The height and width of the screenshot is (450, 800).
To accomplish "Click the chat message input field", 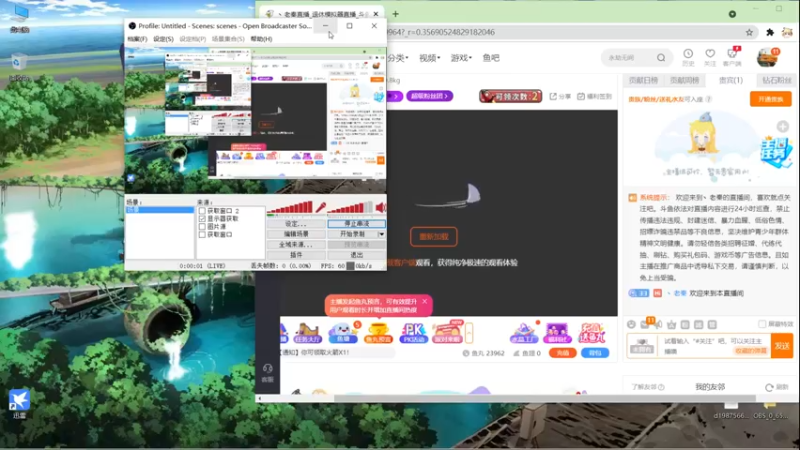I will click(714, 346).
